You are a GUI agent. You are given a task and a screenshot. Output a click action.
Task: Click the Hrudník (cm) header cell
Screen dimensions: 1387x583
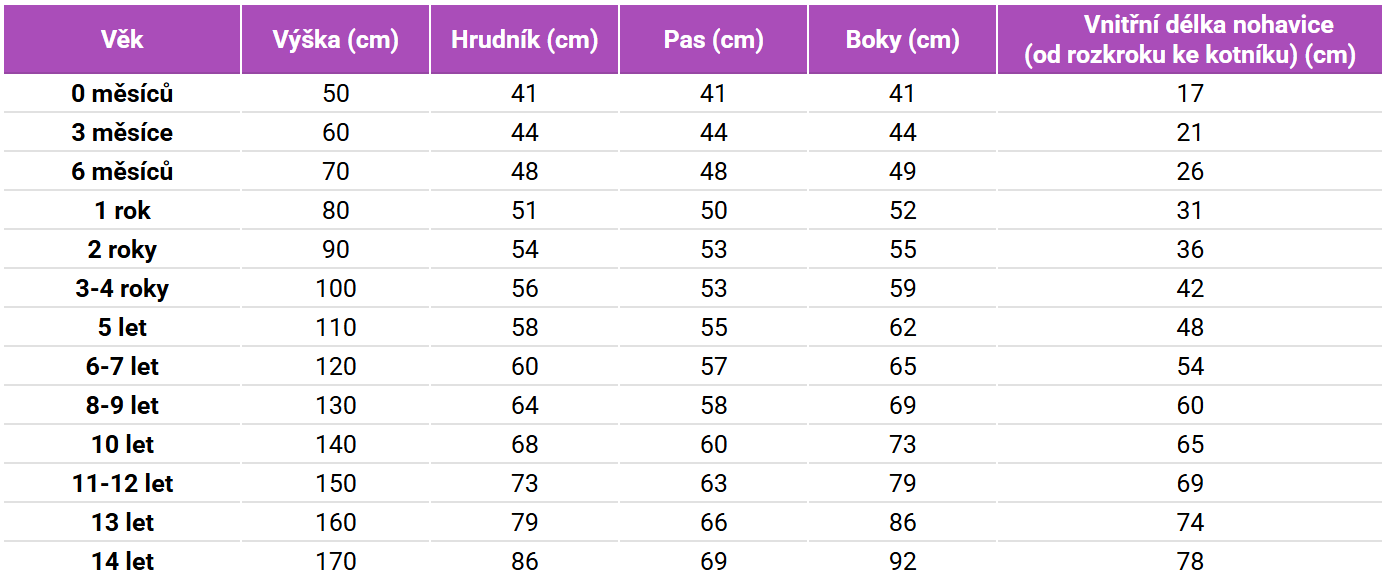[525, 40]
